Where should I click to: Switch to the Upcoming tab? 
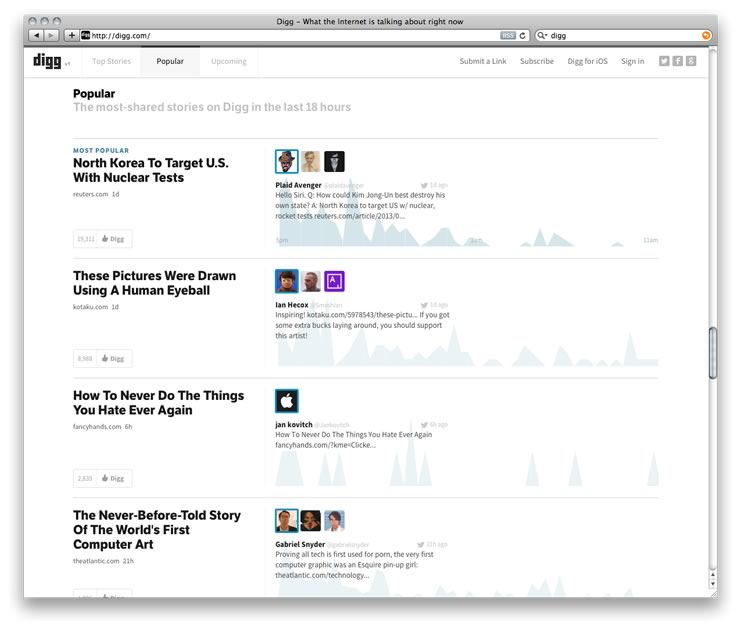(228, 61)
